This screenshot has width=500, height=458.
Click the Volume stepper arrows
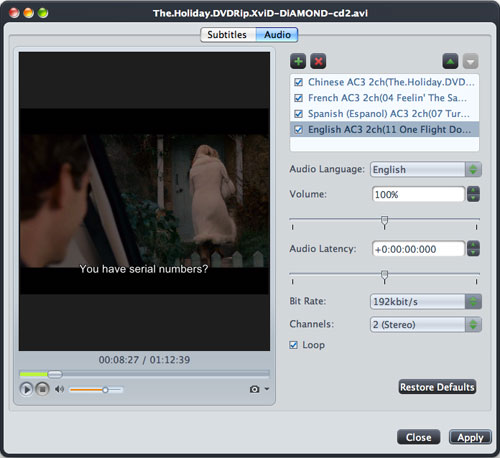473,194
